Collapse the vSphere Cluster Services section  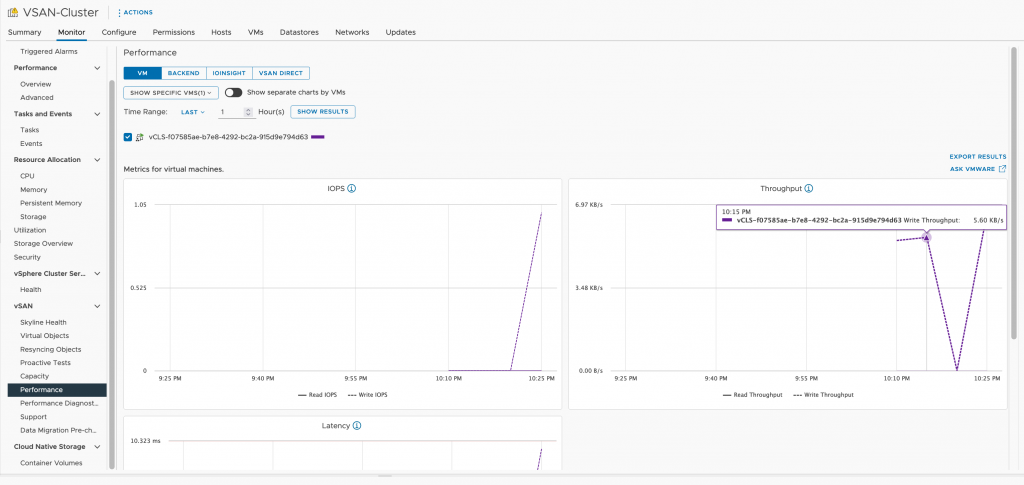coord(97,274)
